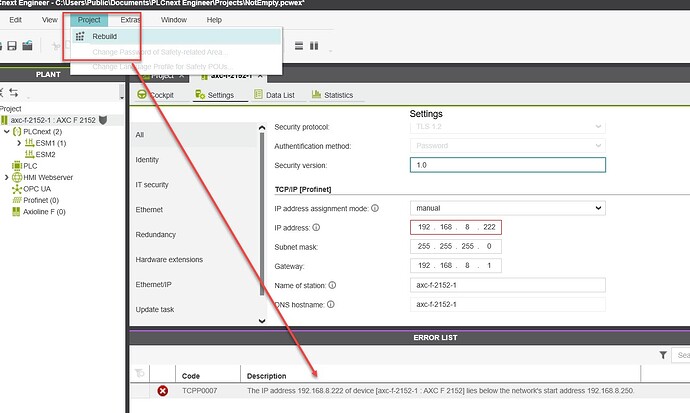This screenshot has width=690, height=413.
Task: Click the shield icon beside axc-f-2152-1 node
Action: click(x=103, y=120)
